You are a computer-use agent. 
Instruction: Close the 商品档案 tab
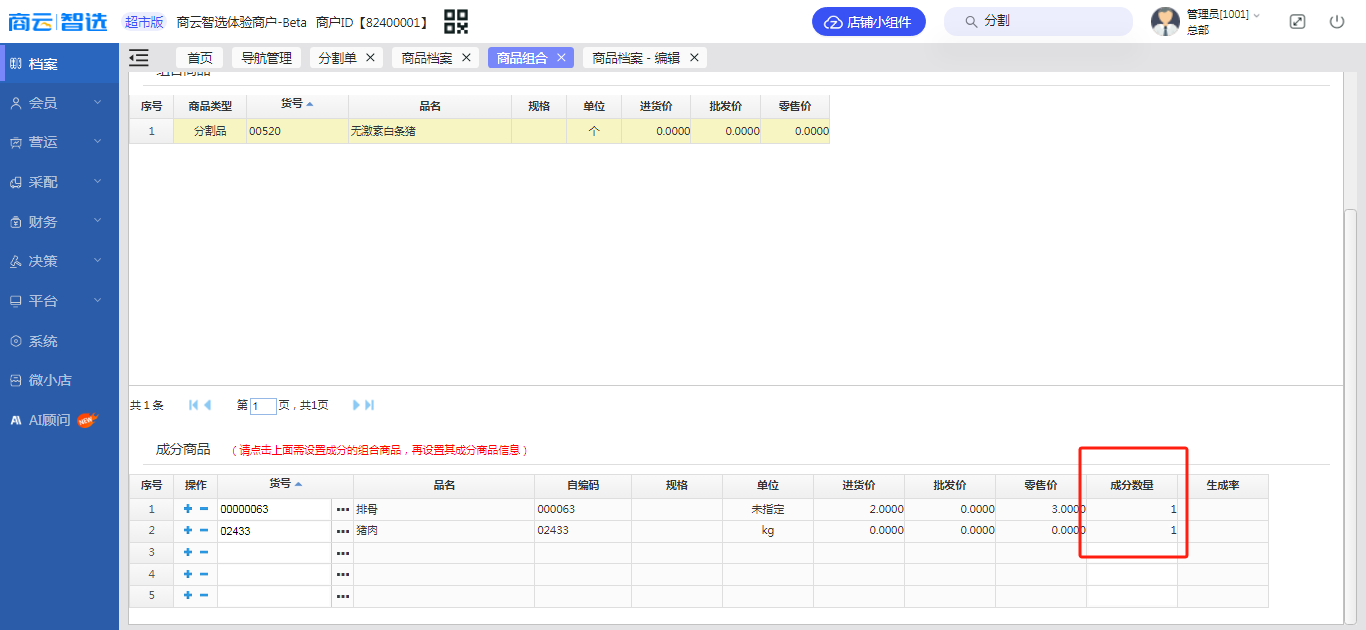pyautogui.click(x=466, y=58)
